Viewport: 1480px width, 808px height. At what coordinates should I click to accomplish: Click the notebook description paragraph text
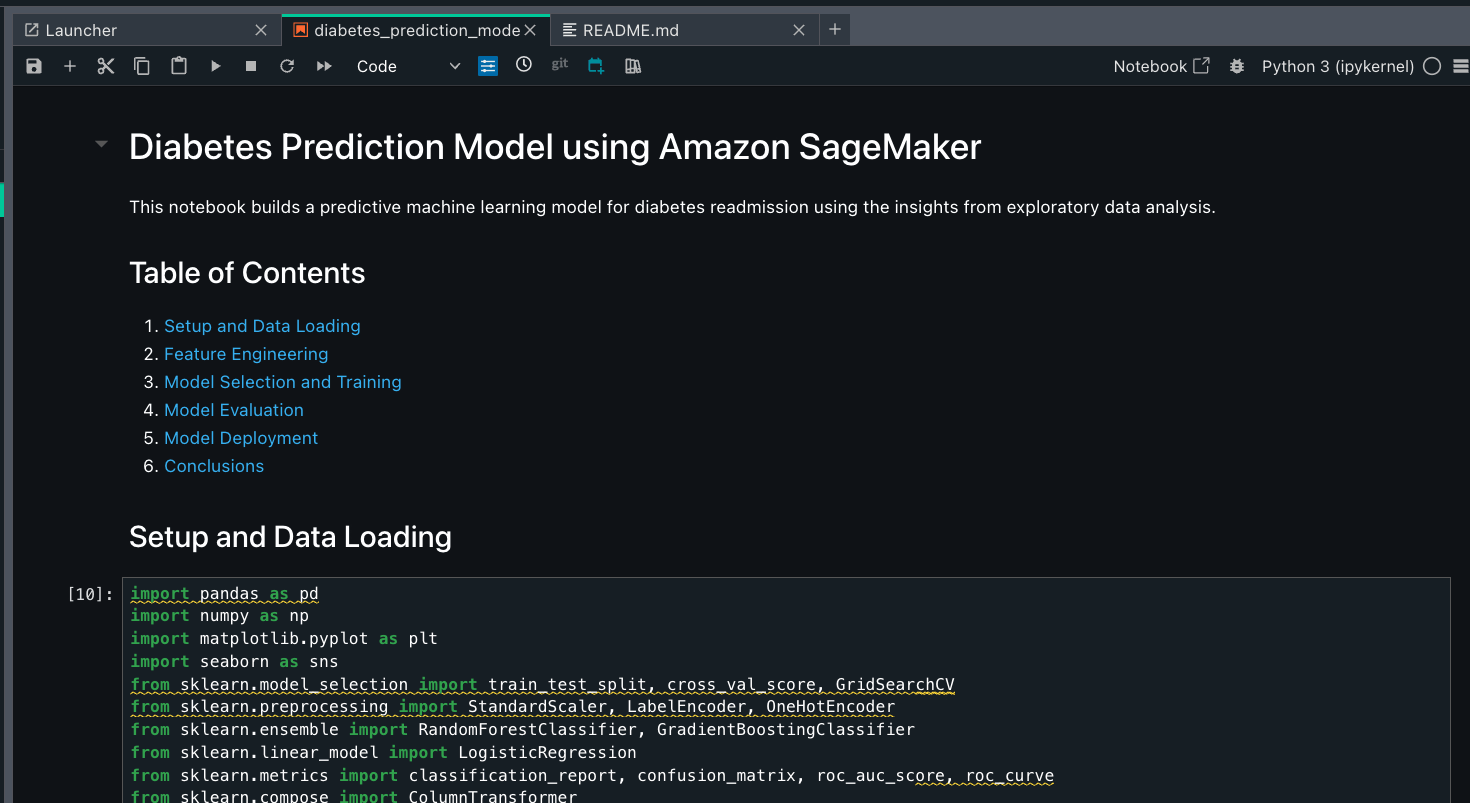point(672,208)
